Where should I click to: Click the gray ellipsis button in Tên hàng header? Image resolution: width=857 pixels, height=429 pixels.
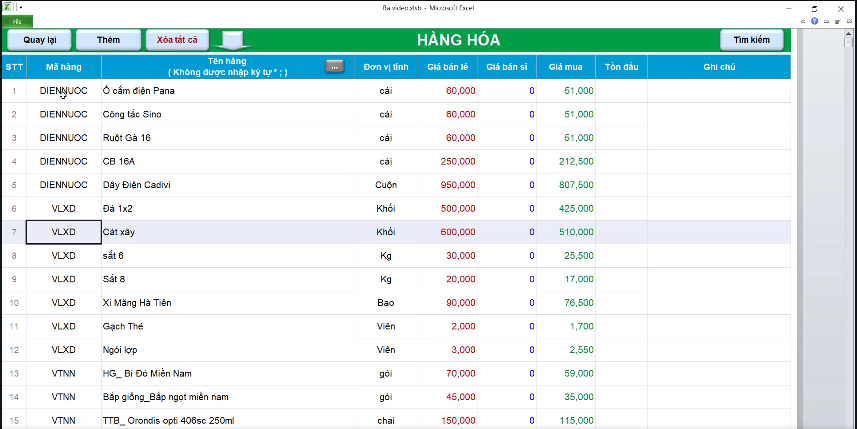334,66
